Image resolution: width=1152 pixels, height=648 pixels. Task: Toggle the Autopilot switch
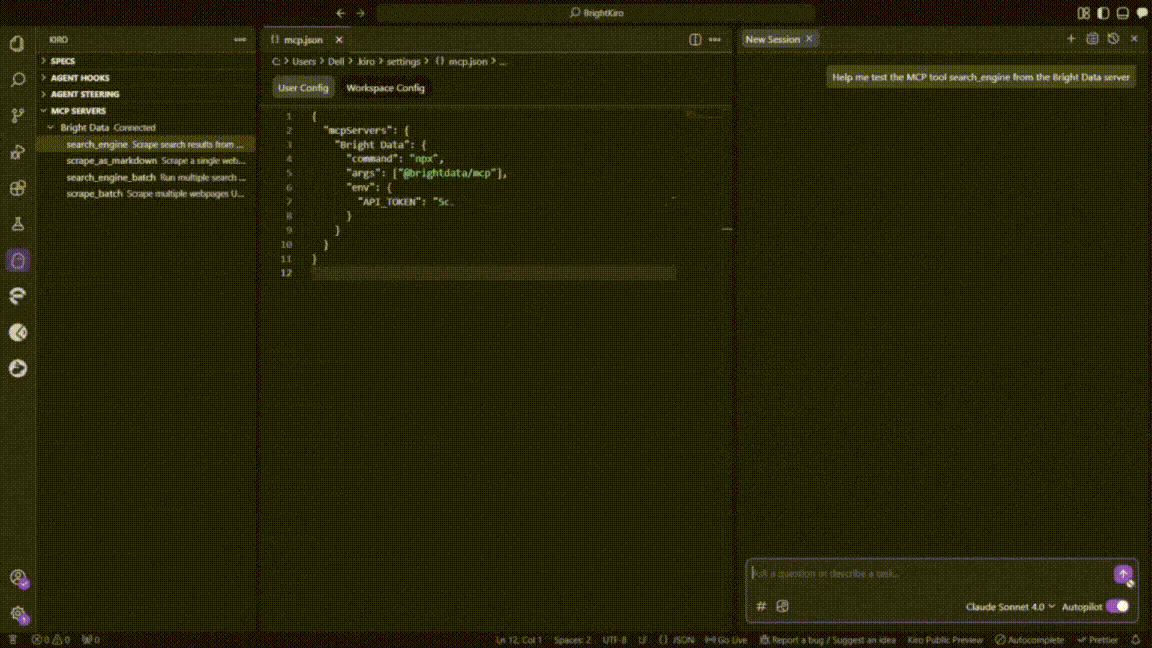[x=1117, y=606]
